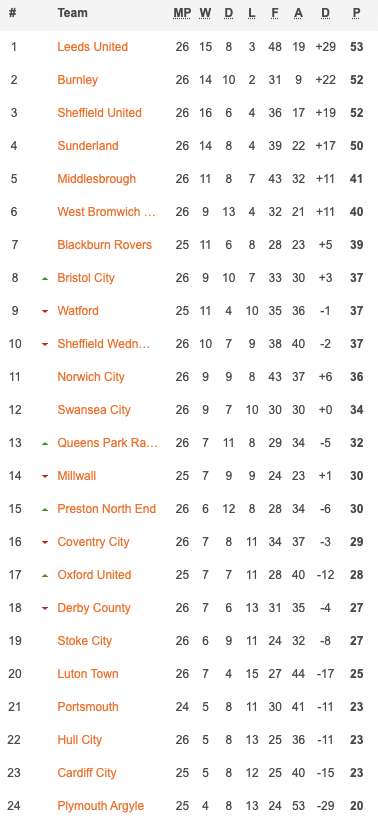Sort by the MP column header
Image resolution: width=378 pixels, height=822 pixels.
click(182, 13)
